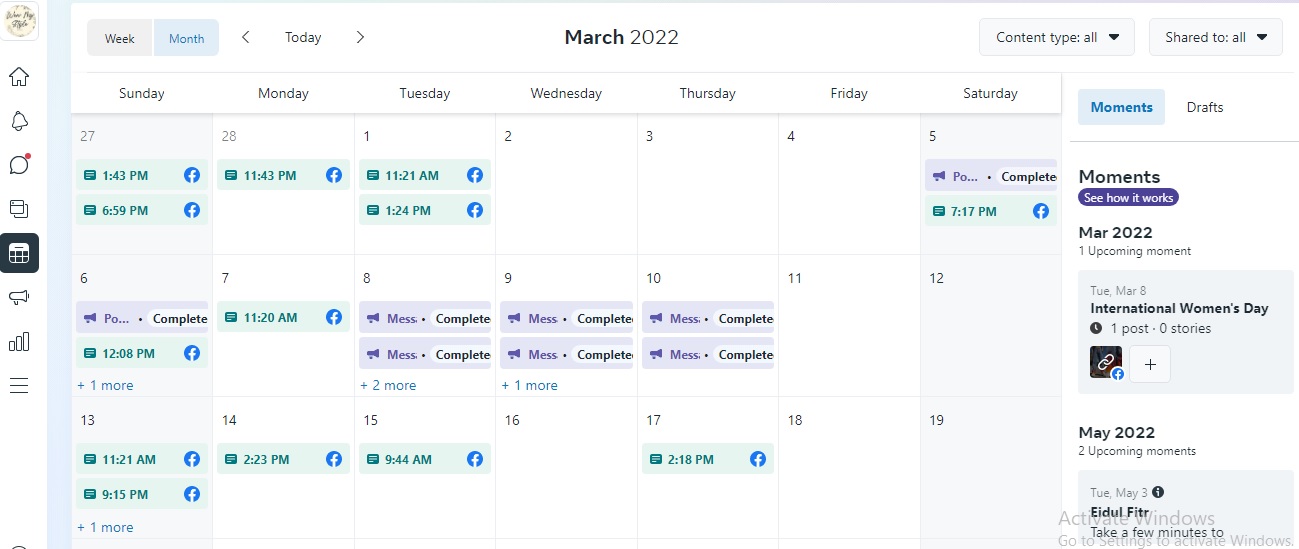1299x549 pixels.
Task: Open the hamburger All tools menu
Action: click(x=19, y=386)
